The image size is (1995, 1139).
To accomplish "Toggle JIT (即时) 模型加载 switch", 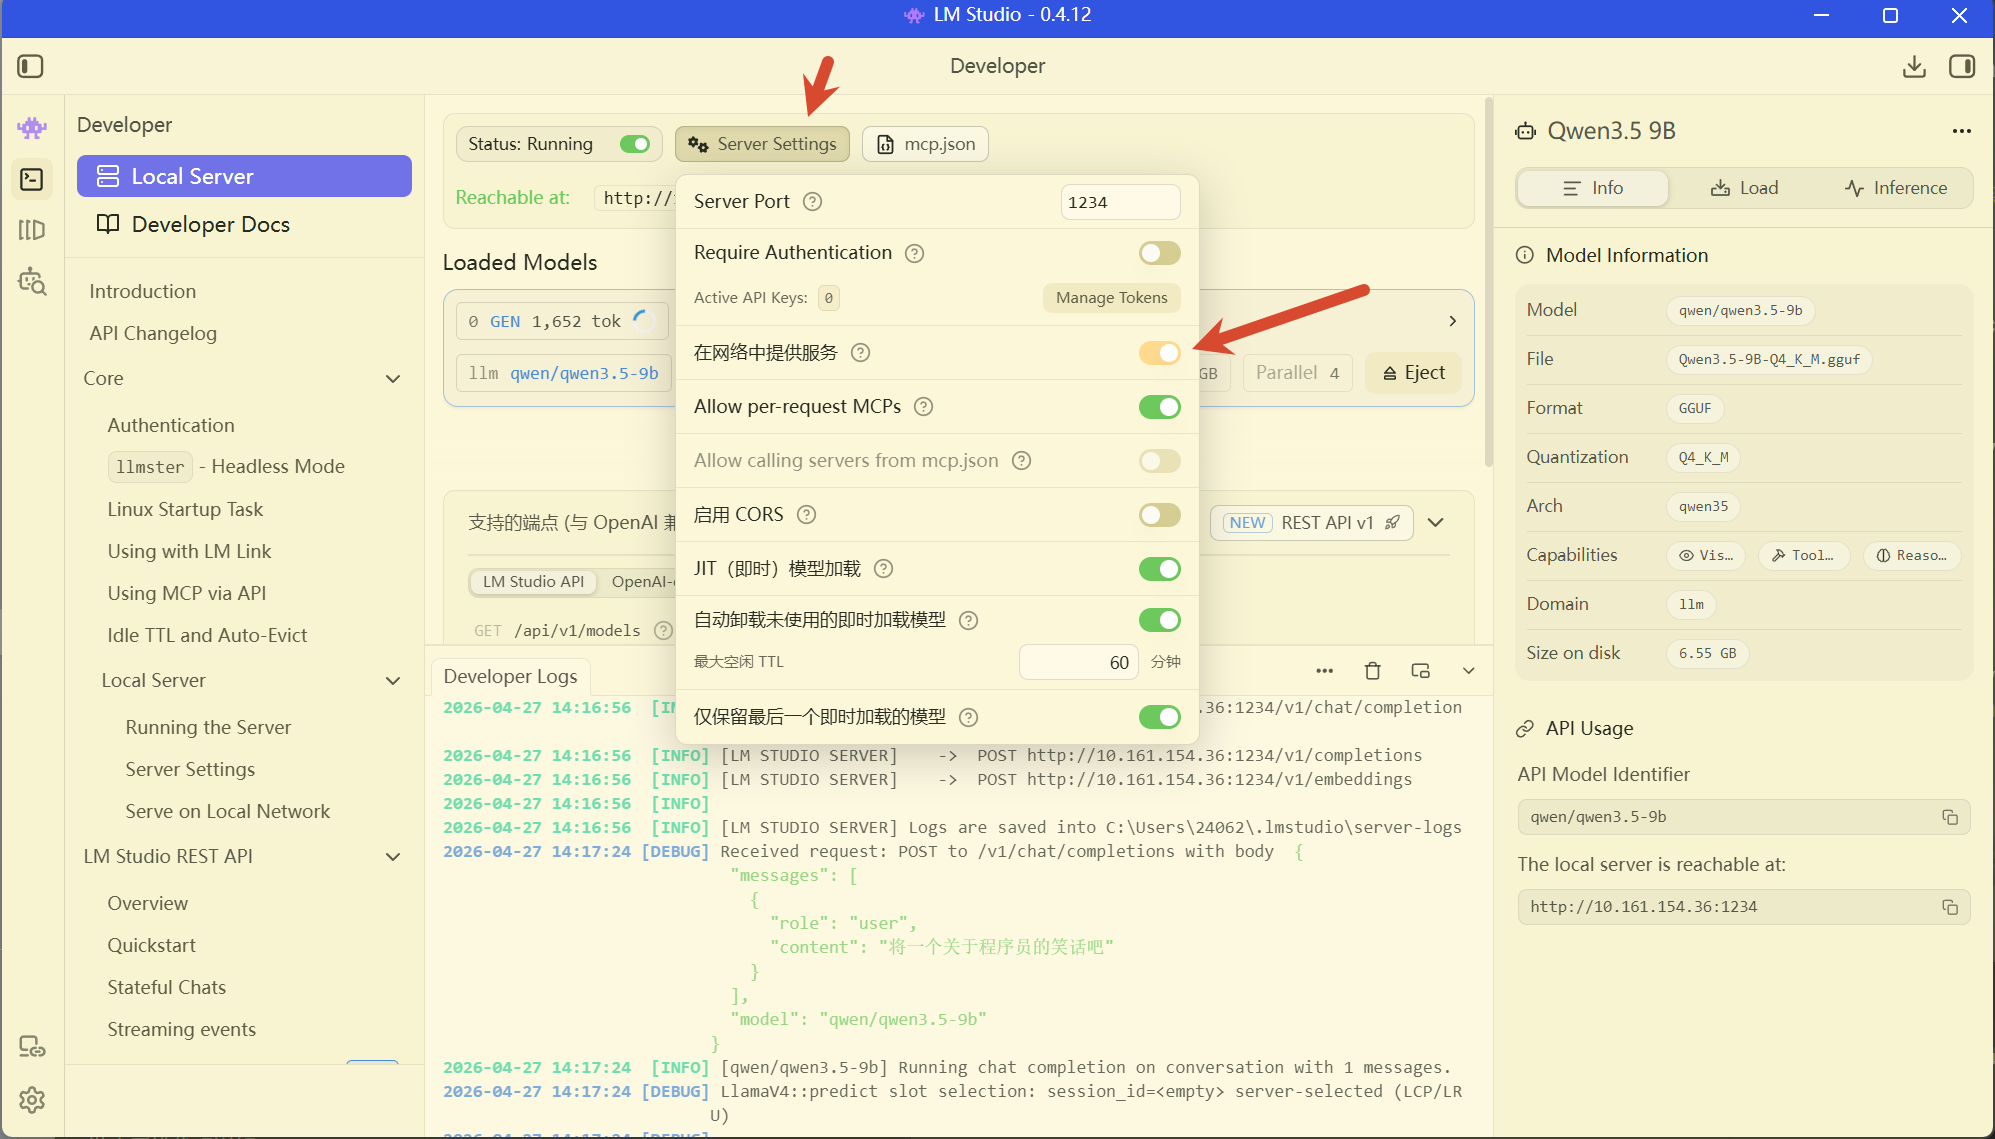I will tap(1160, 569).
